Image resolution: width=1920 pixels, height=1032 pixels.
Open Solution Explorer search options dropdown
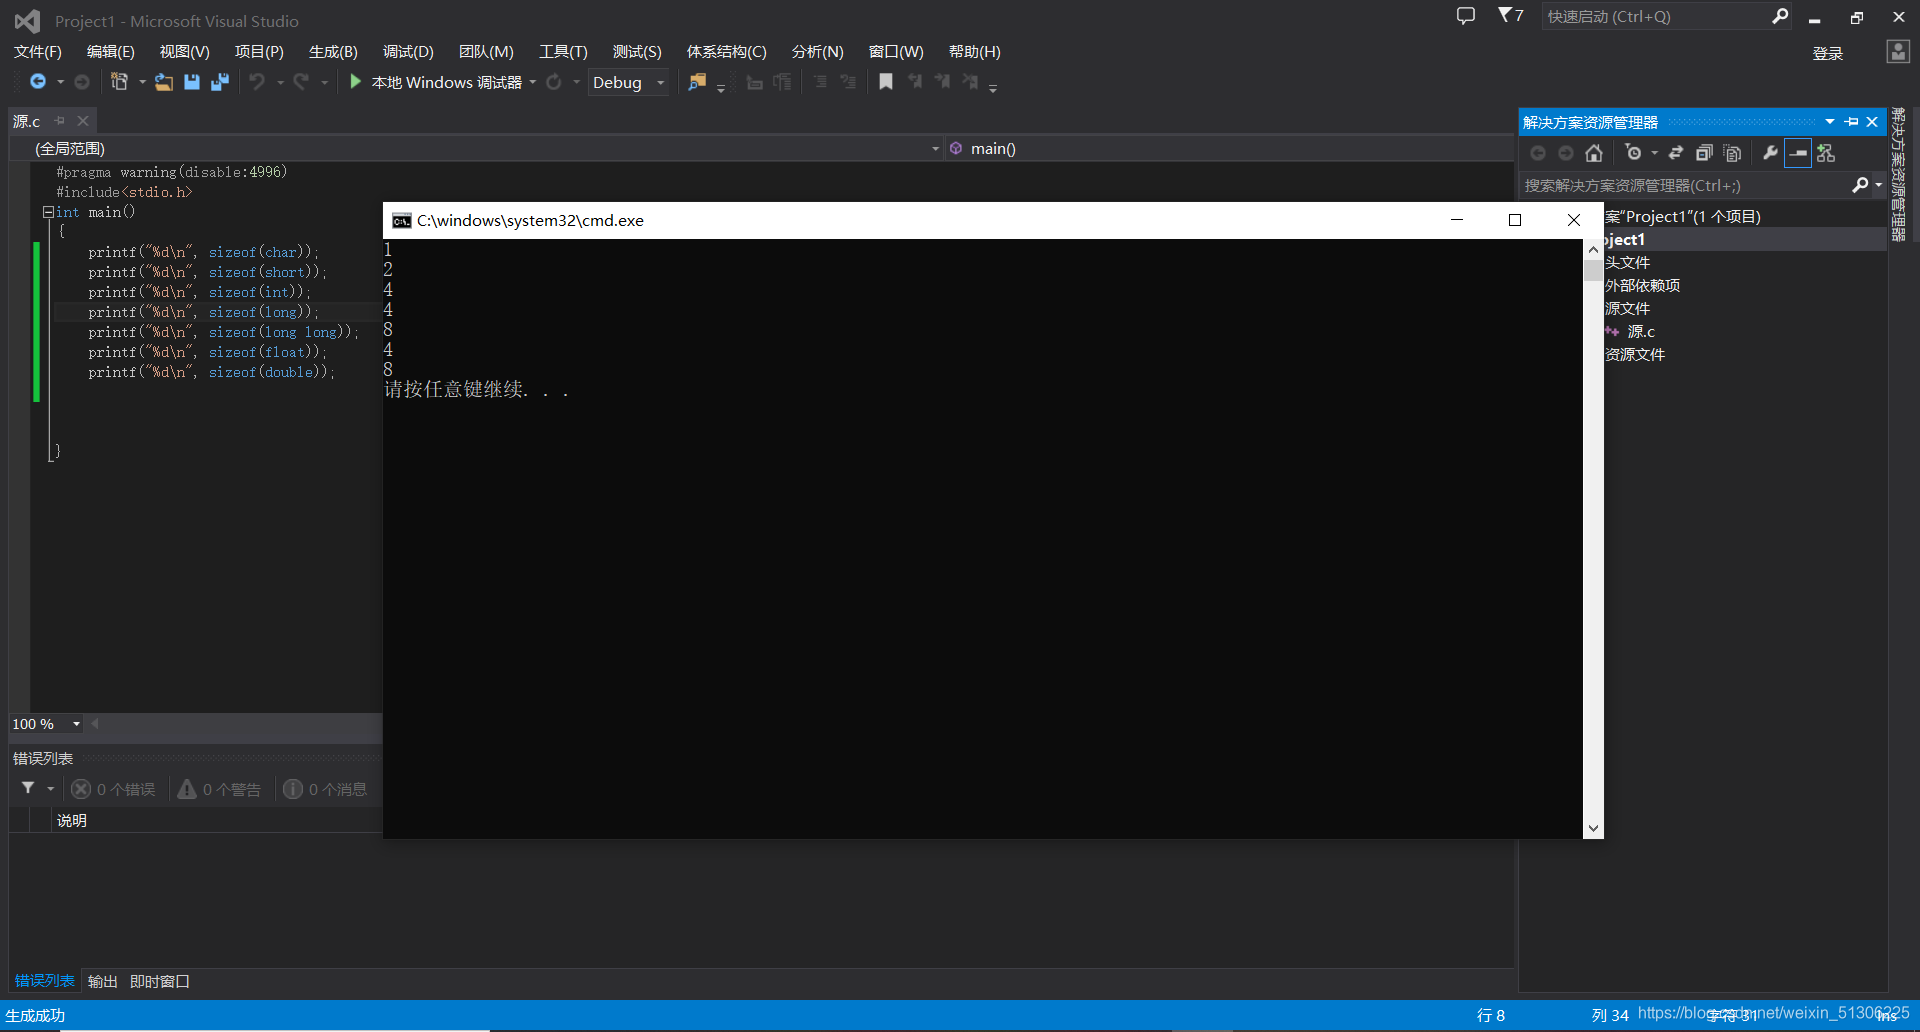[x=1879, y=185]
